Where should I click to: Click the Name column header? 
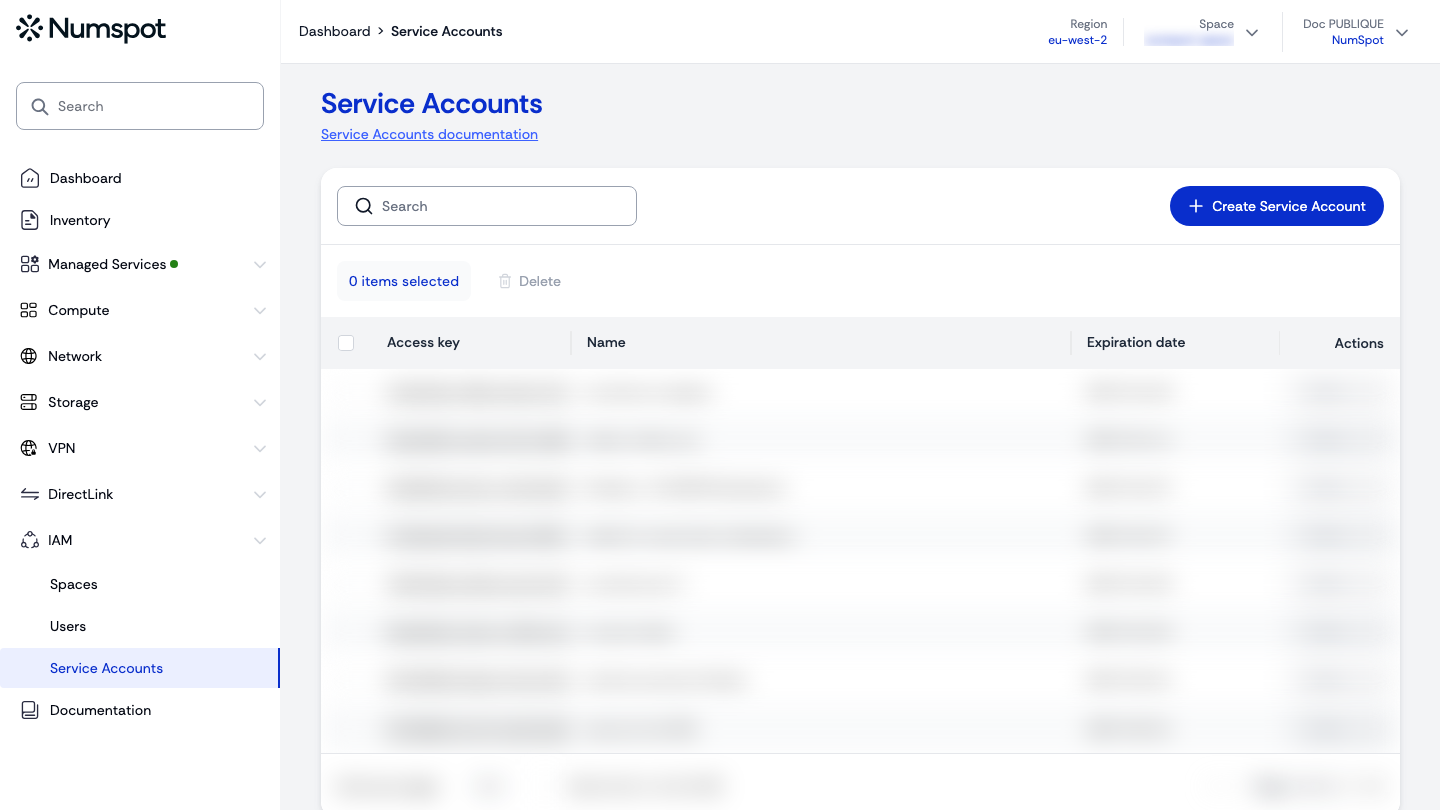point(606,342)
